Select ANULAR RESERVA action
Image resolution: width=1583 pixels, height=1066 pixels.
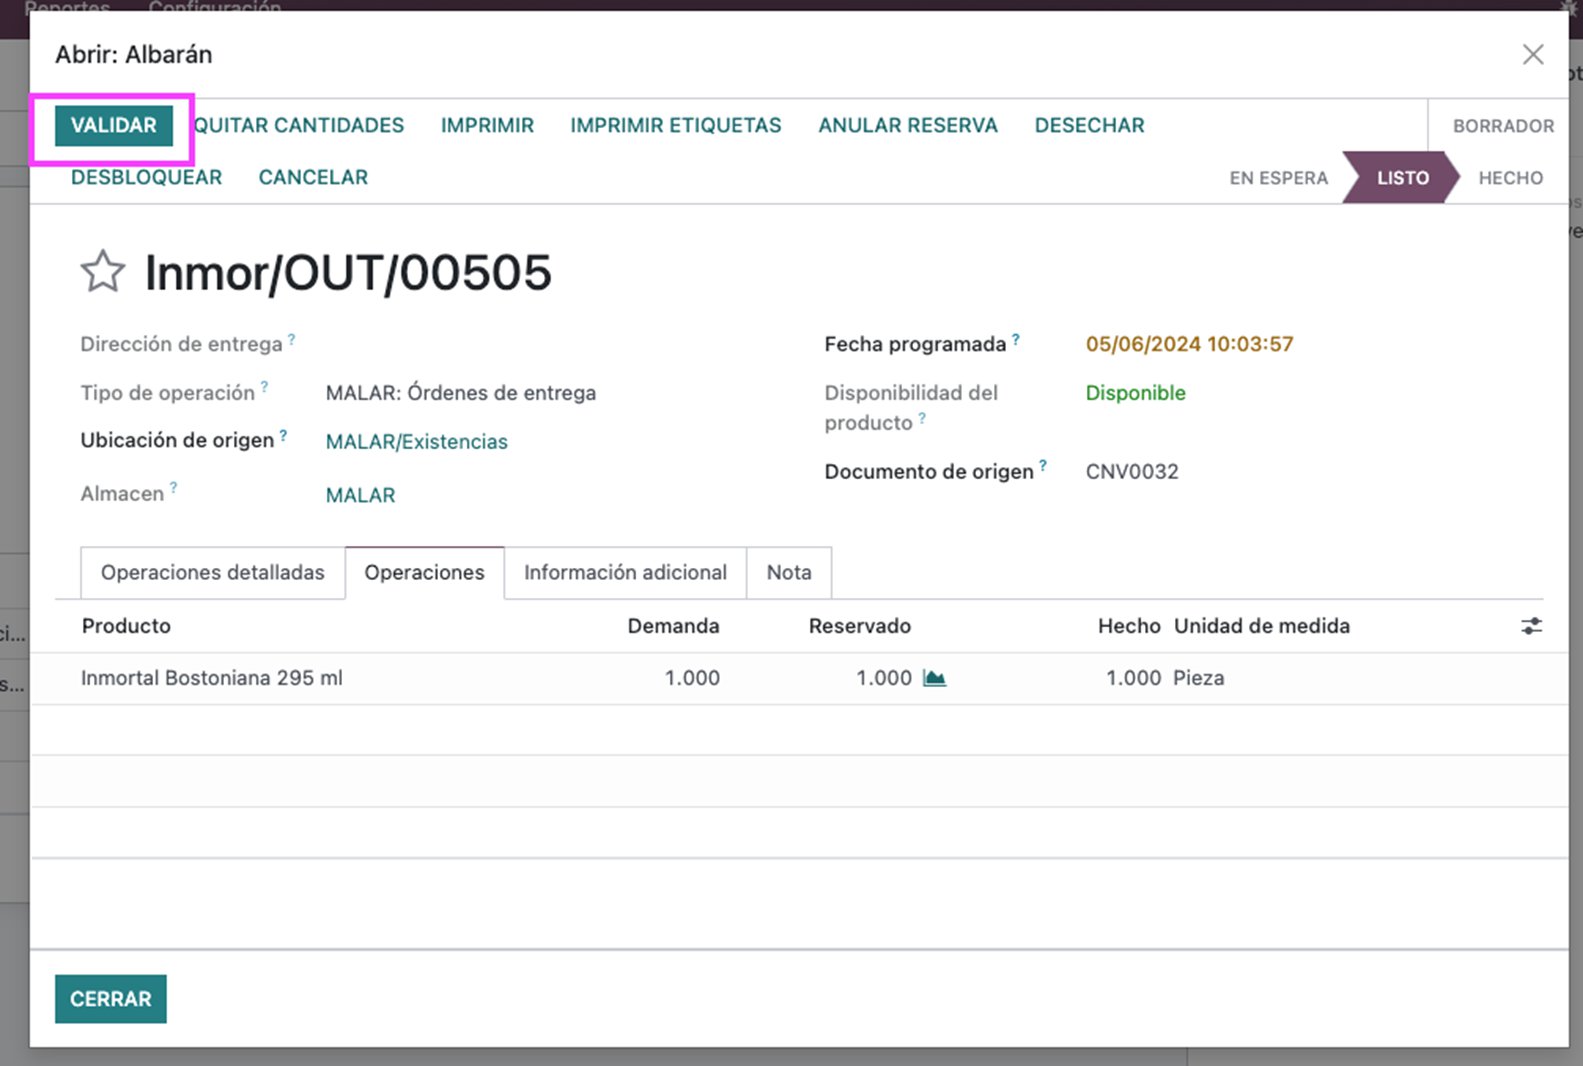tap(908, 125)
